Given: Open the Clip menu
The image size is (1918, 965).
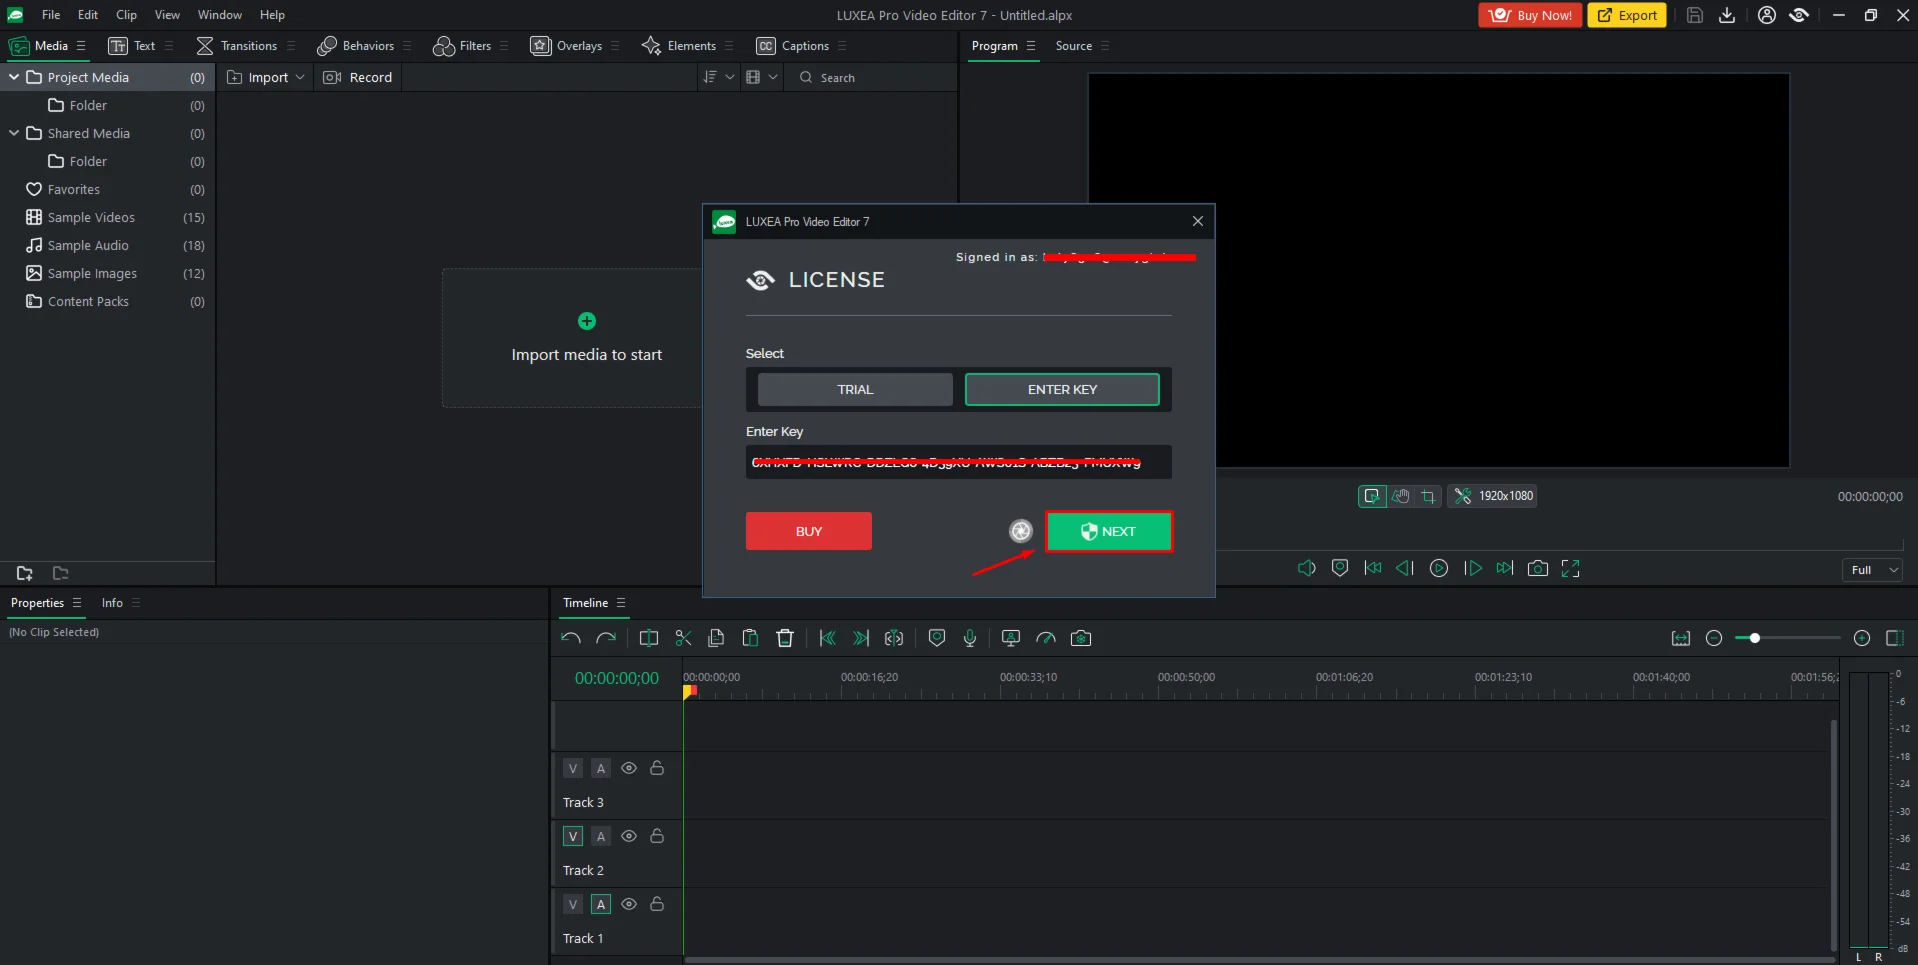Looking at the screenshot, I should coord(126,15).
